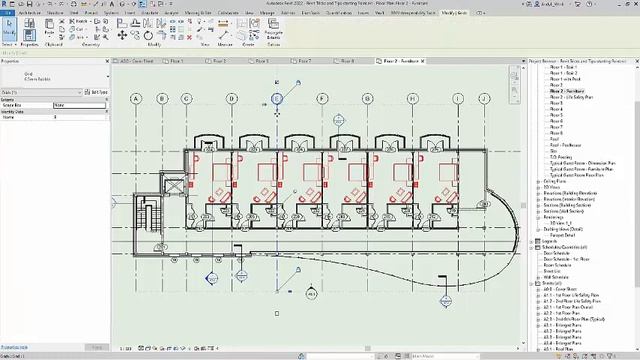Open the Architecture ribbon tab
Image resolution: width=640 pixels, height=360 pixels.
(x=29, y=13)
